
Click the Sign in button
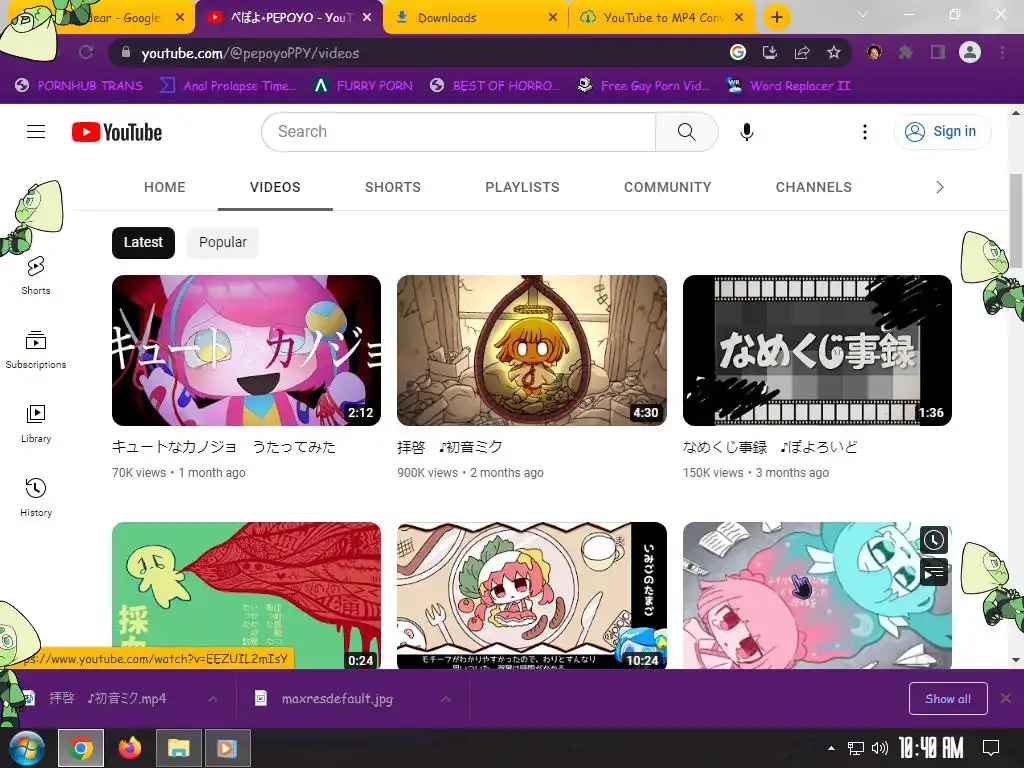pyautogui.click(x=942, y=132)
